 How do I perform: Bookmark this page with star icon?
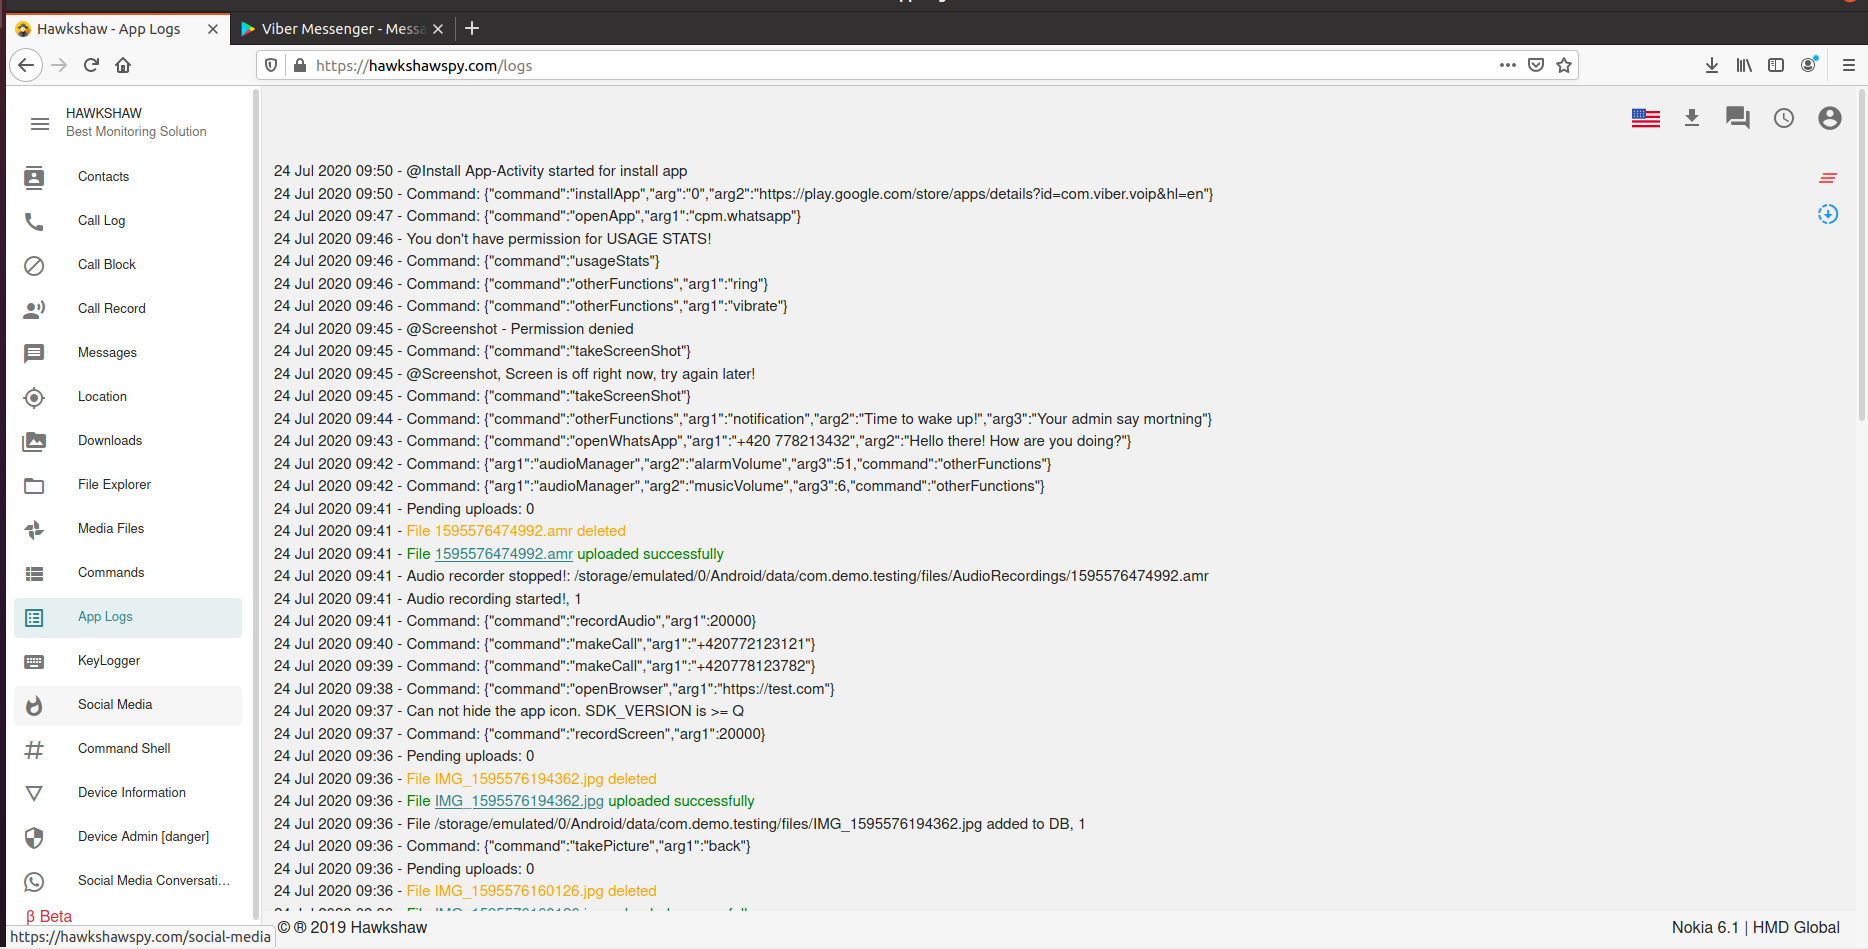coord(1564,65)
